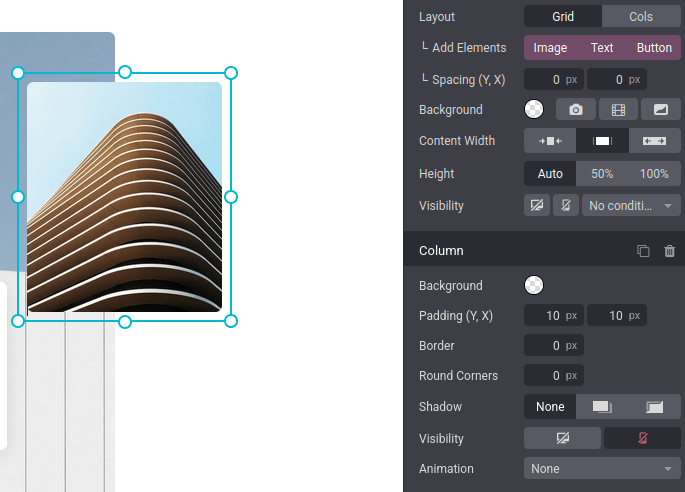This screenshot has width=685, height=492.
Task: Add a Text element
Action: coord(602,48)
